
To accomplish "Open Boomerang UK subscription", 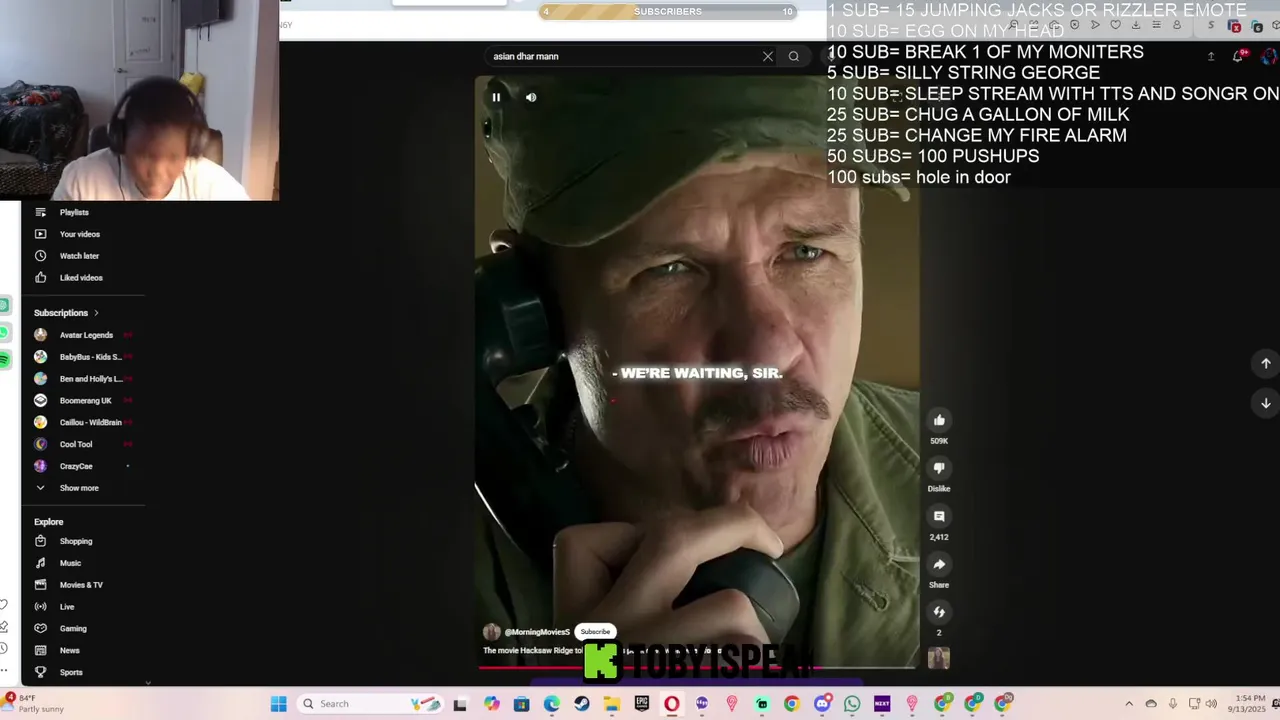I will tap(84, 401).
